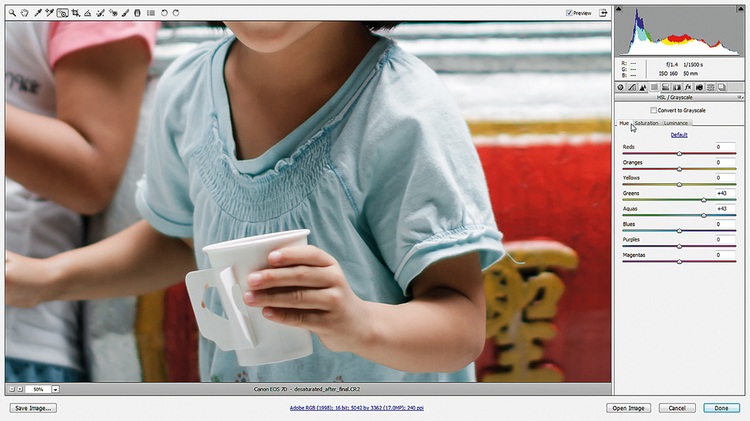750x421 pixels.
Task: Switch to the Saturation tab
Action: [x=646, y=123]
